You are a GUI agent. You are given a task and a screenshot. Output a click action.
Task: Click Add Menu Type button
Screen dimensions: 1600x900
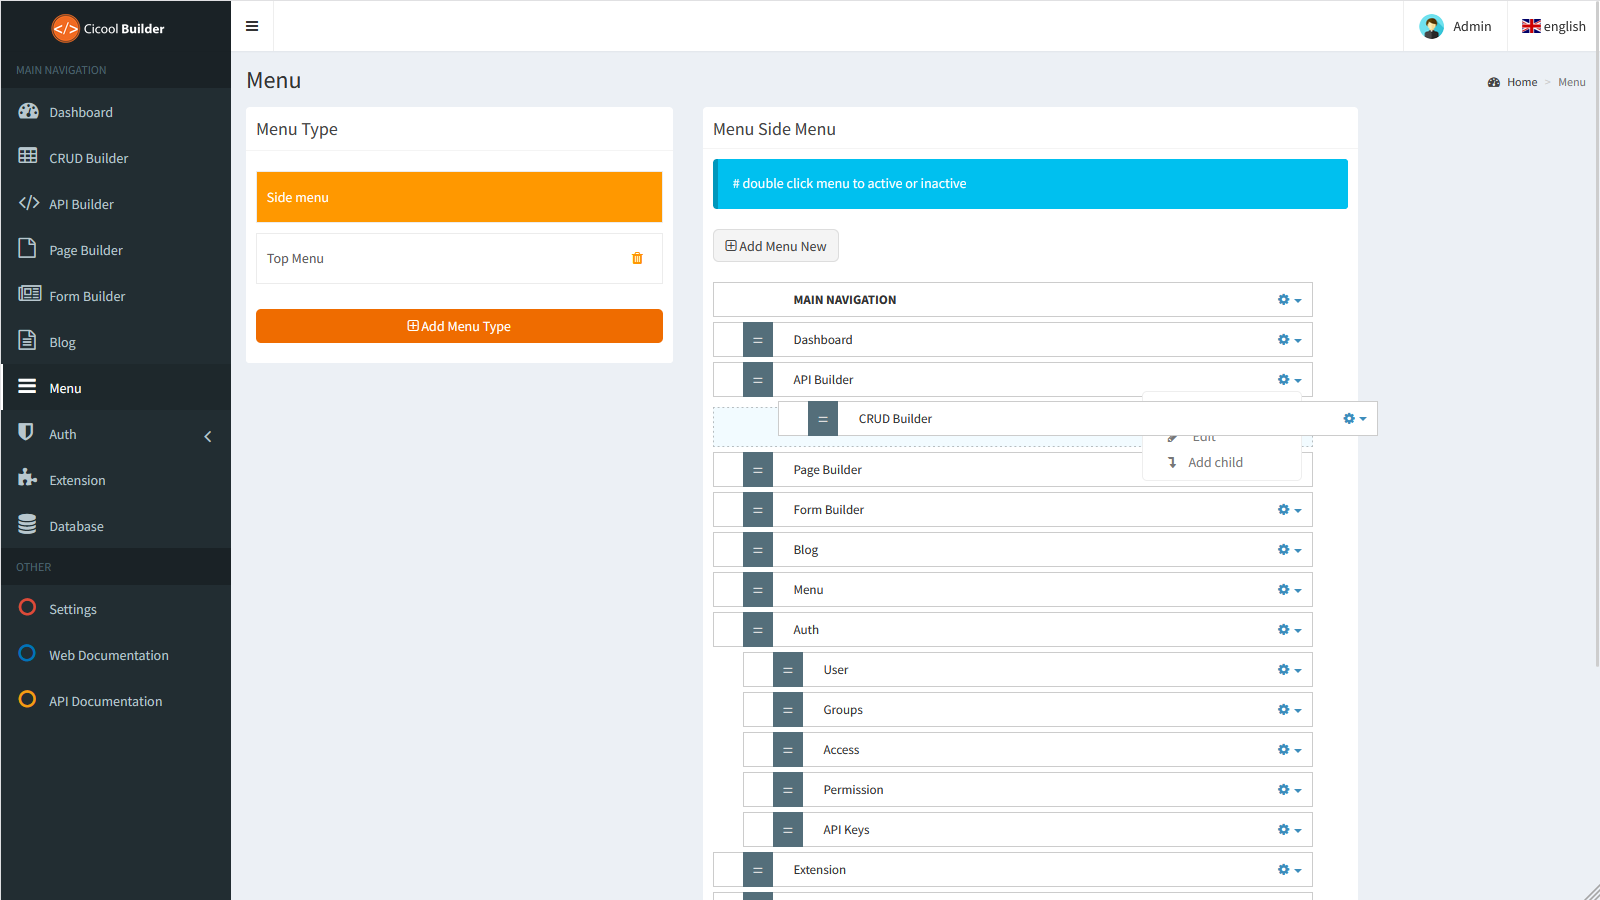[x=459, y=326]
